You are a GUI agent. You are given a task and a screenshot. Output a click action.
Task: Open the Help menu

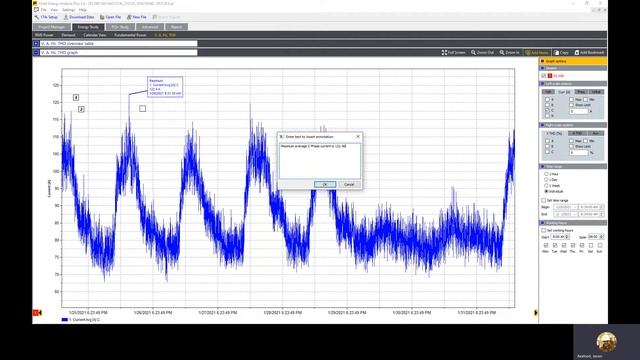point(83,10)
